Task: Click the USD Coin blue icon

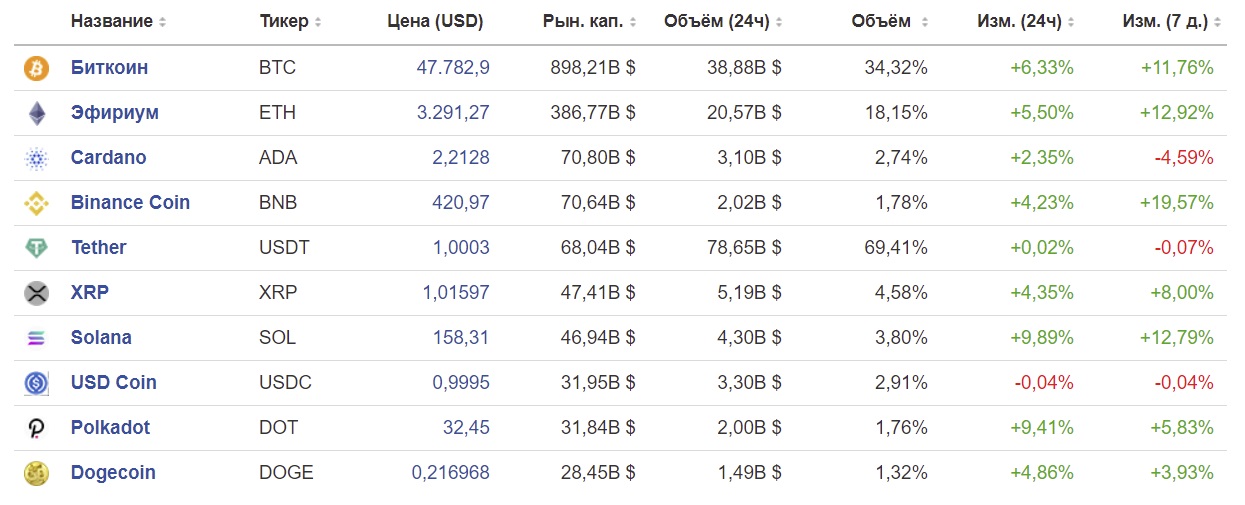Action: [x=36, y=383]
